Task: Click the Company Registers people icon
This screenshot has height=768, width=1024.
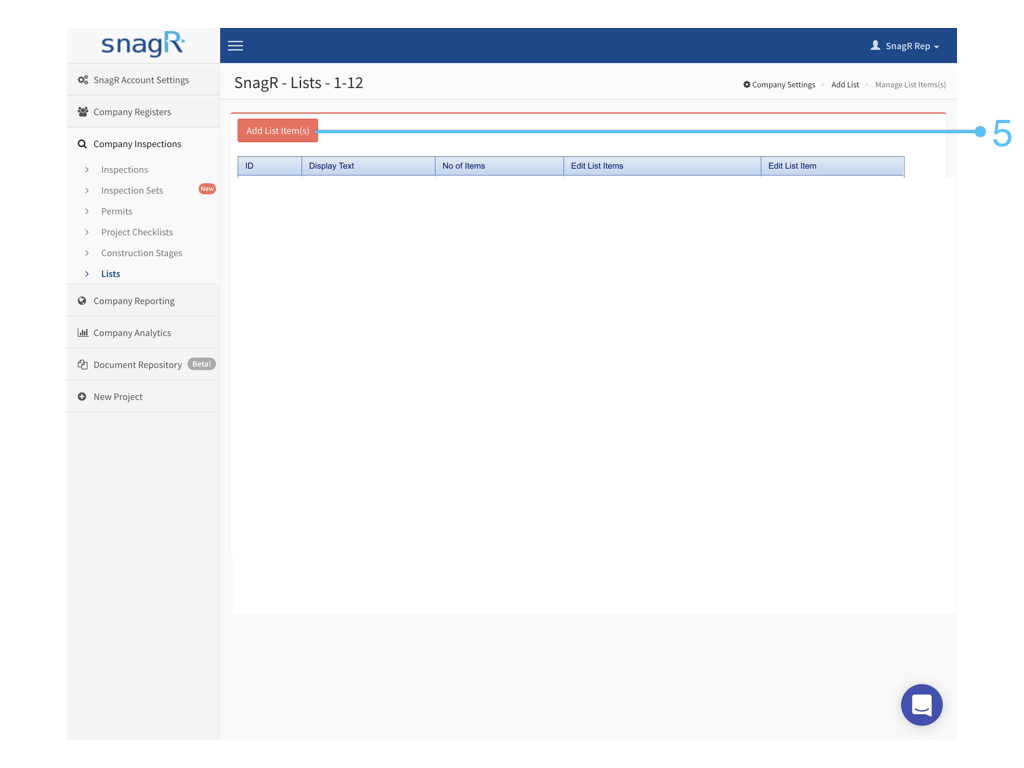Action: pyautogui.click(x=83, y=112)
